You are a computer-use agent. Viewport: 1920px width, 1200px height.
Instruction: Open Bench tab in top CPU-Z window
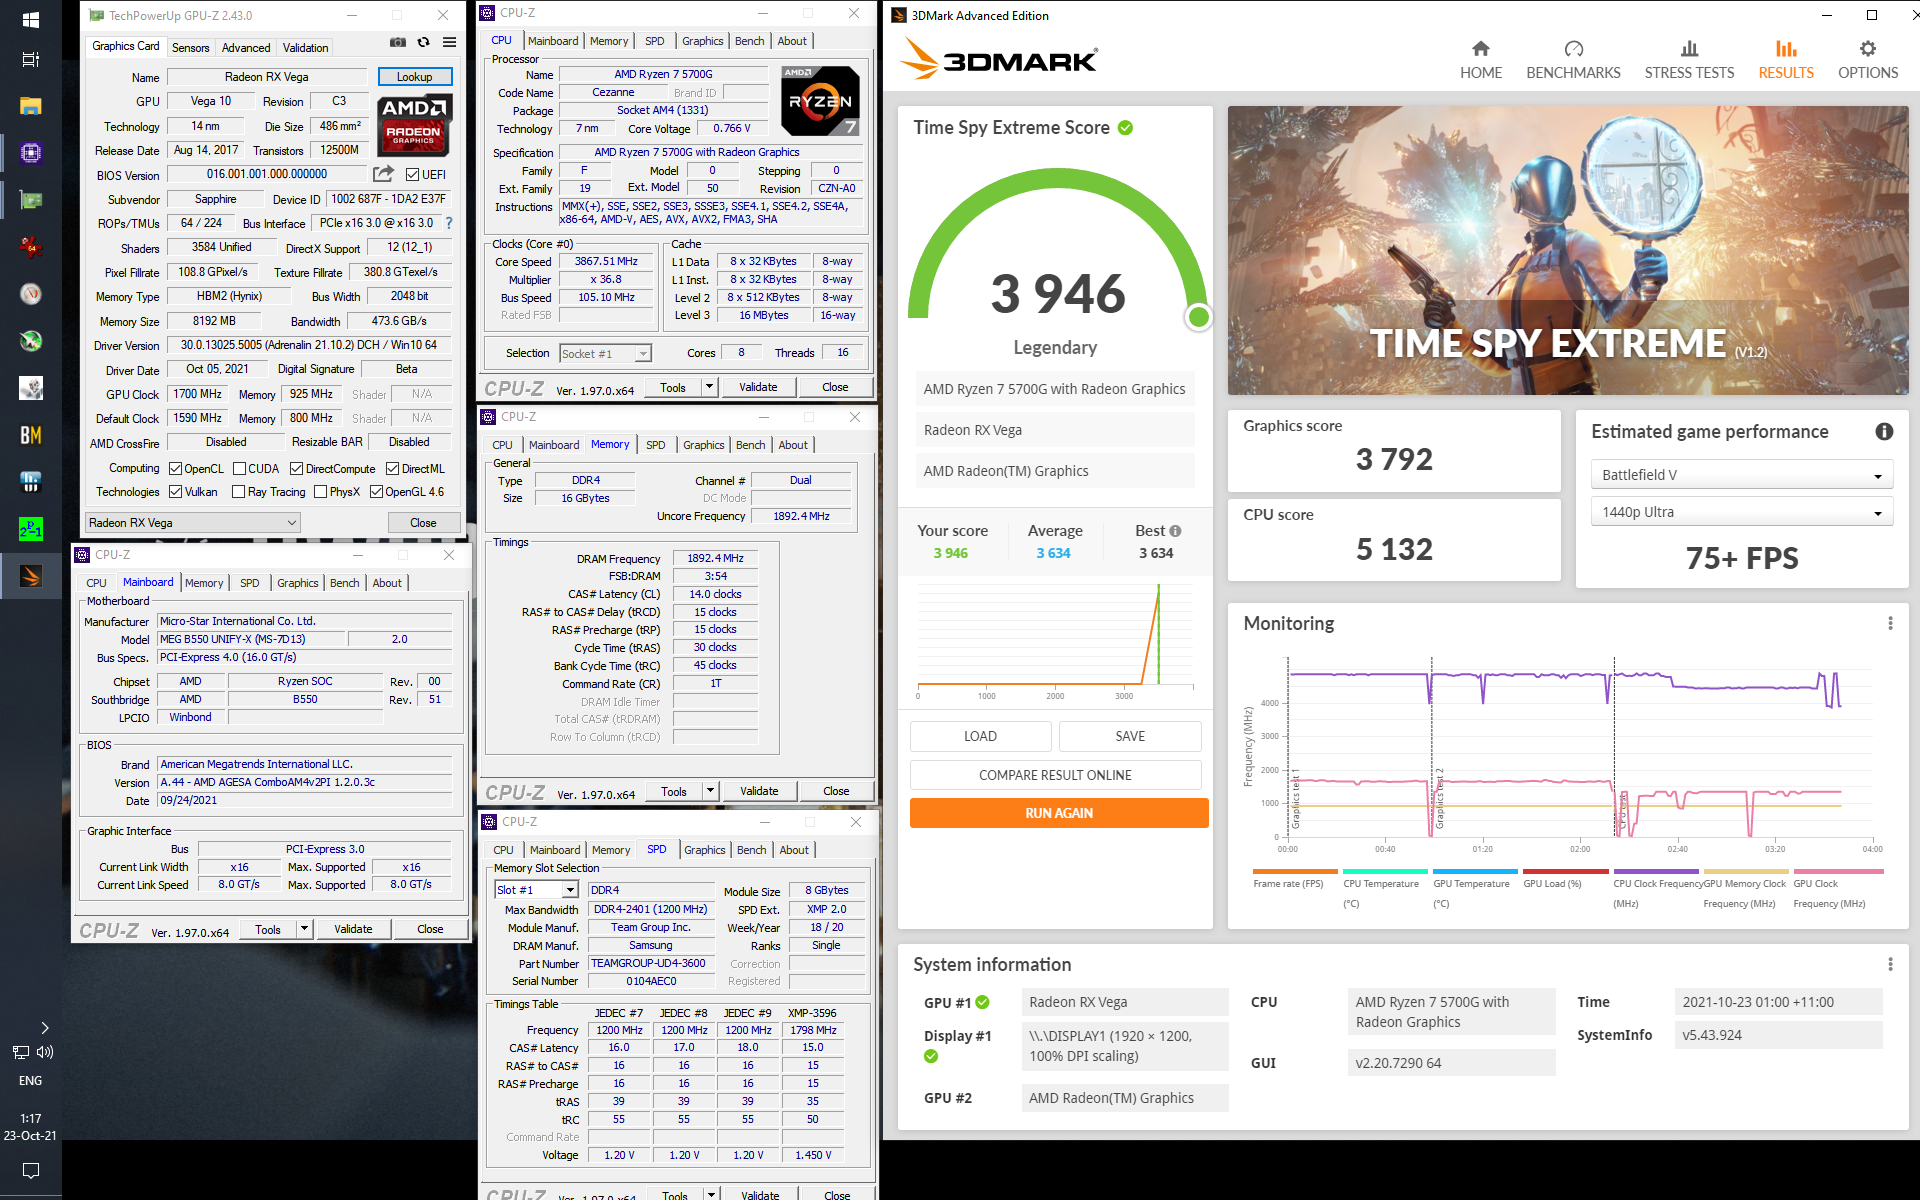750,41
